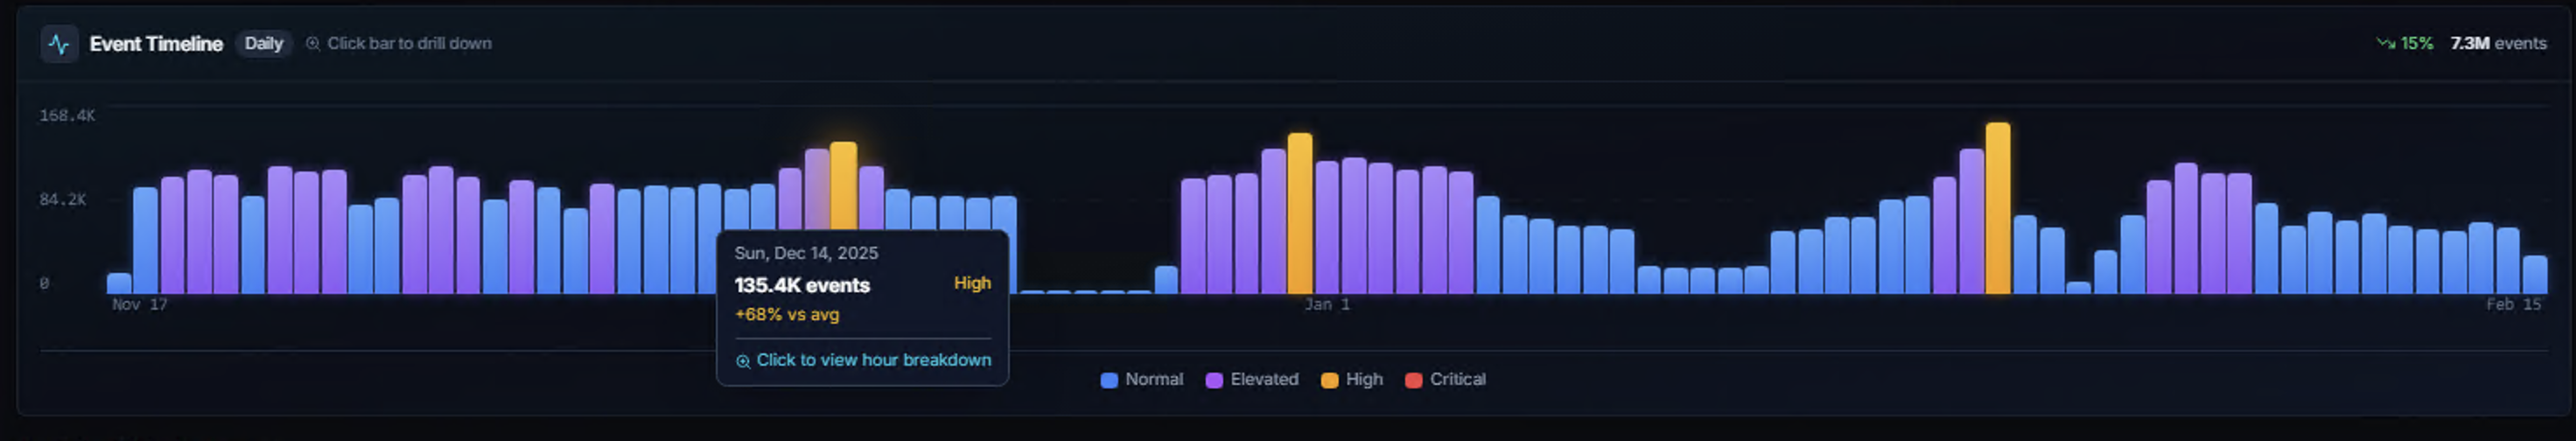Click the magnifier icon in the tooltip's hour breakdown row
Image resolution: width=2576 pixels, height=441 pixels.
[x=743, y=361]
